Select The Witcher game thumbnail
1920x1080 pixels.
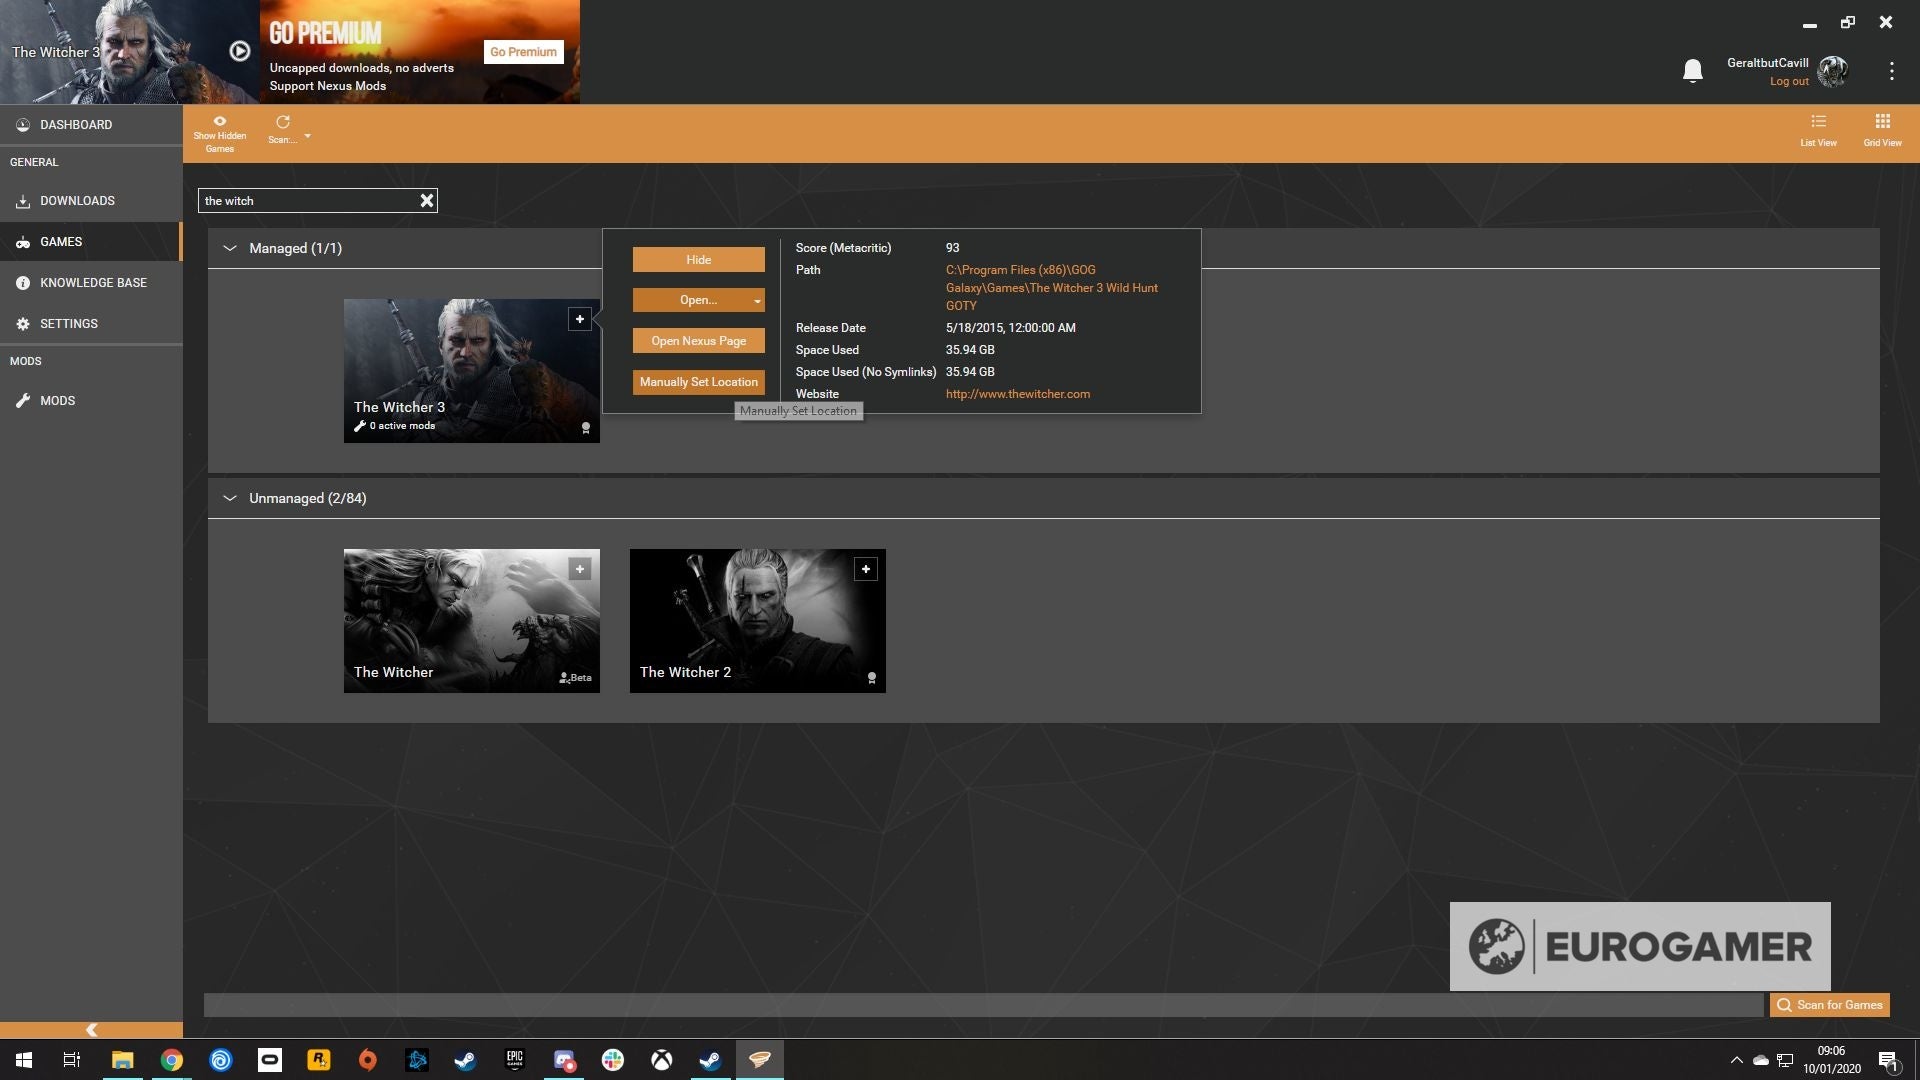pyautogui.click(x=471, y=620)
